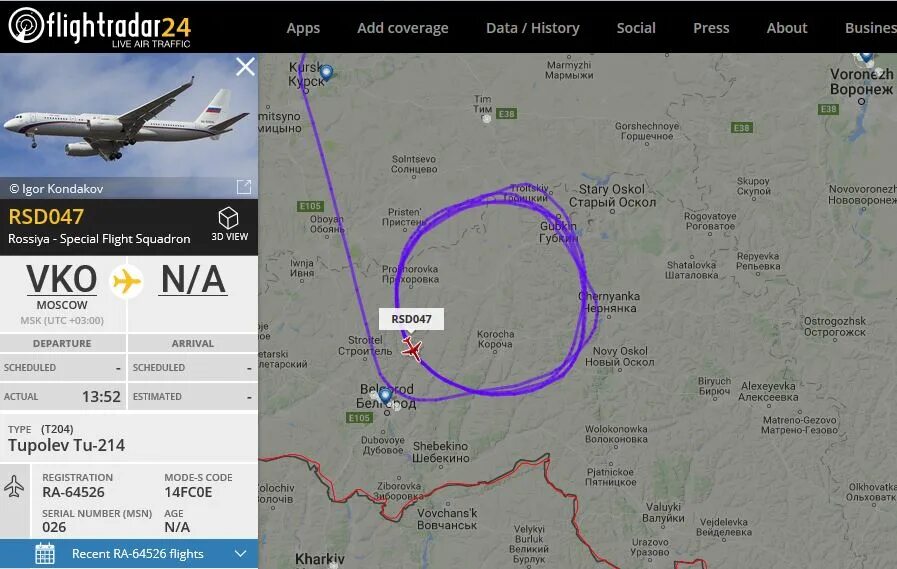Click the yellow plane route icon
The image size is (897, 569).
point(126,281)
